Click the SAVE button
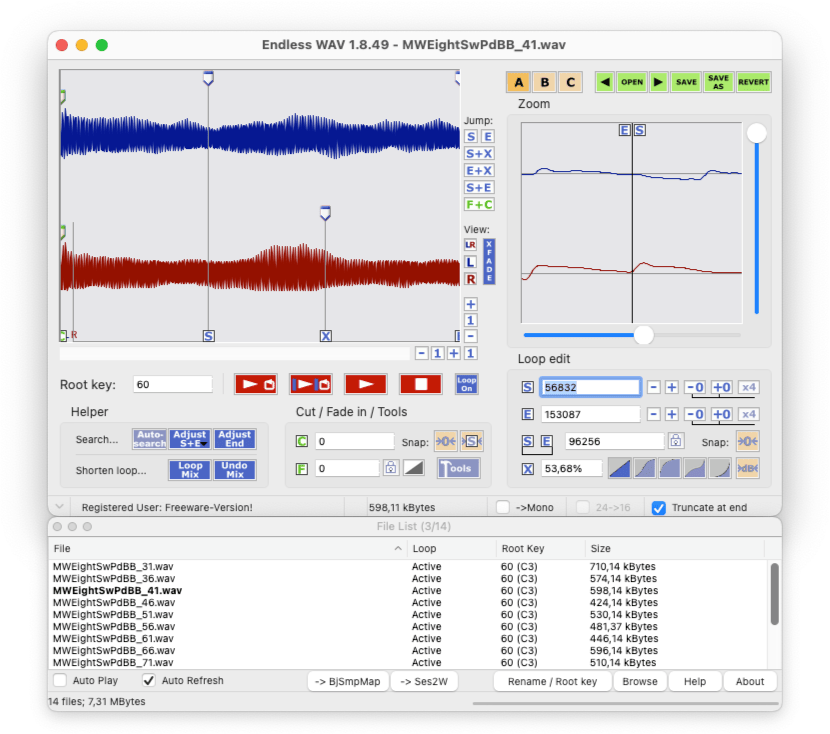 pyautogui.click(x=686, y=82)
